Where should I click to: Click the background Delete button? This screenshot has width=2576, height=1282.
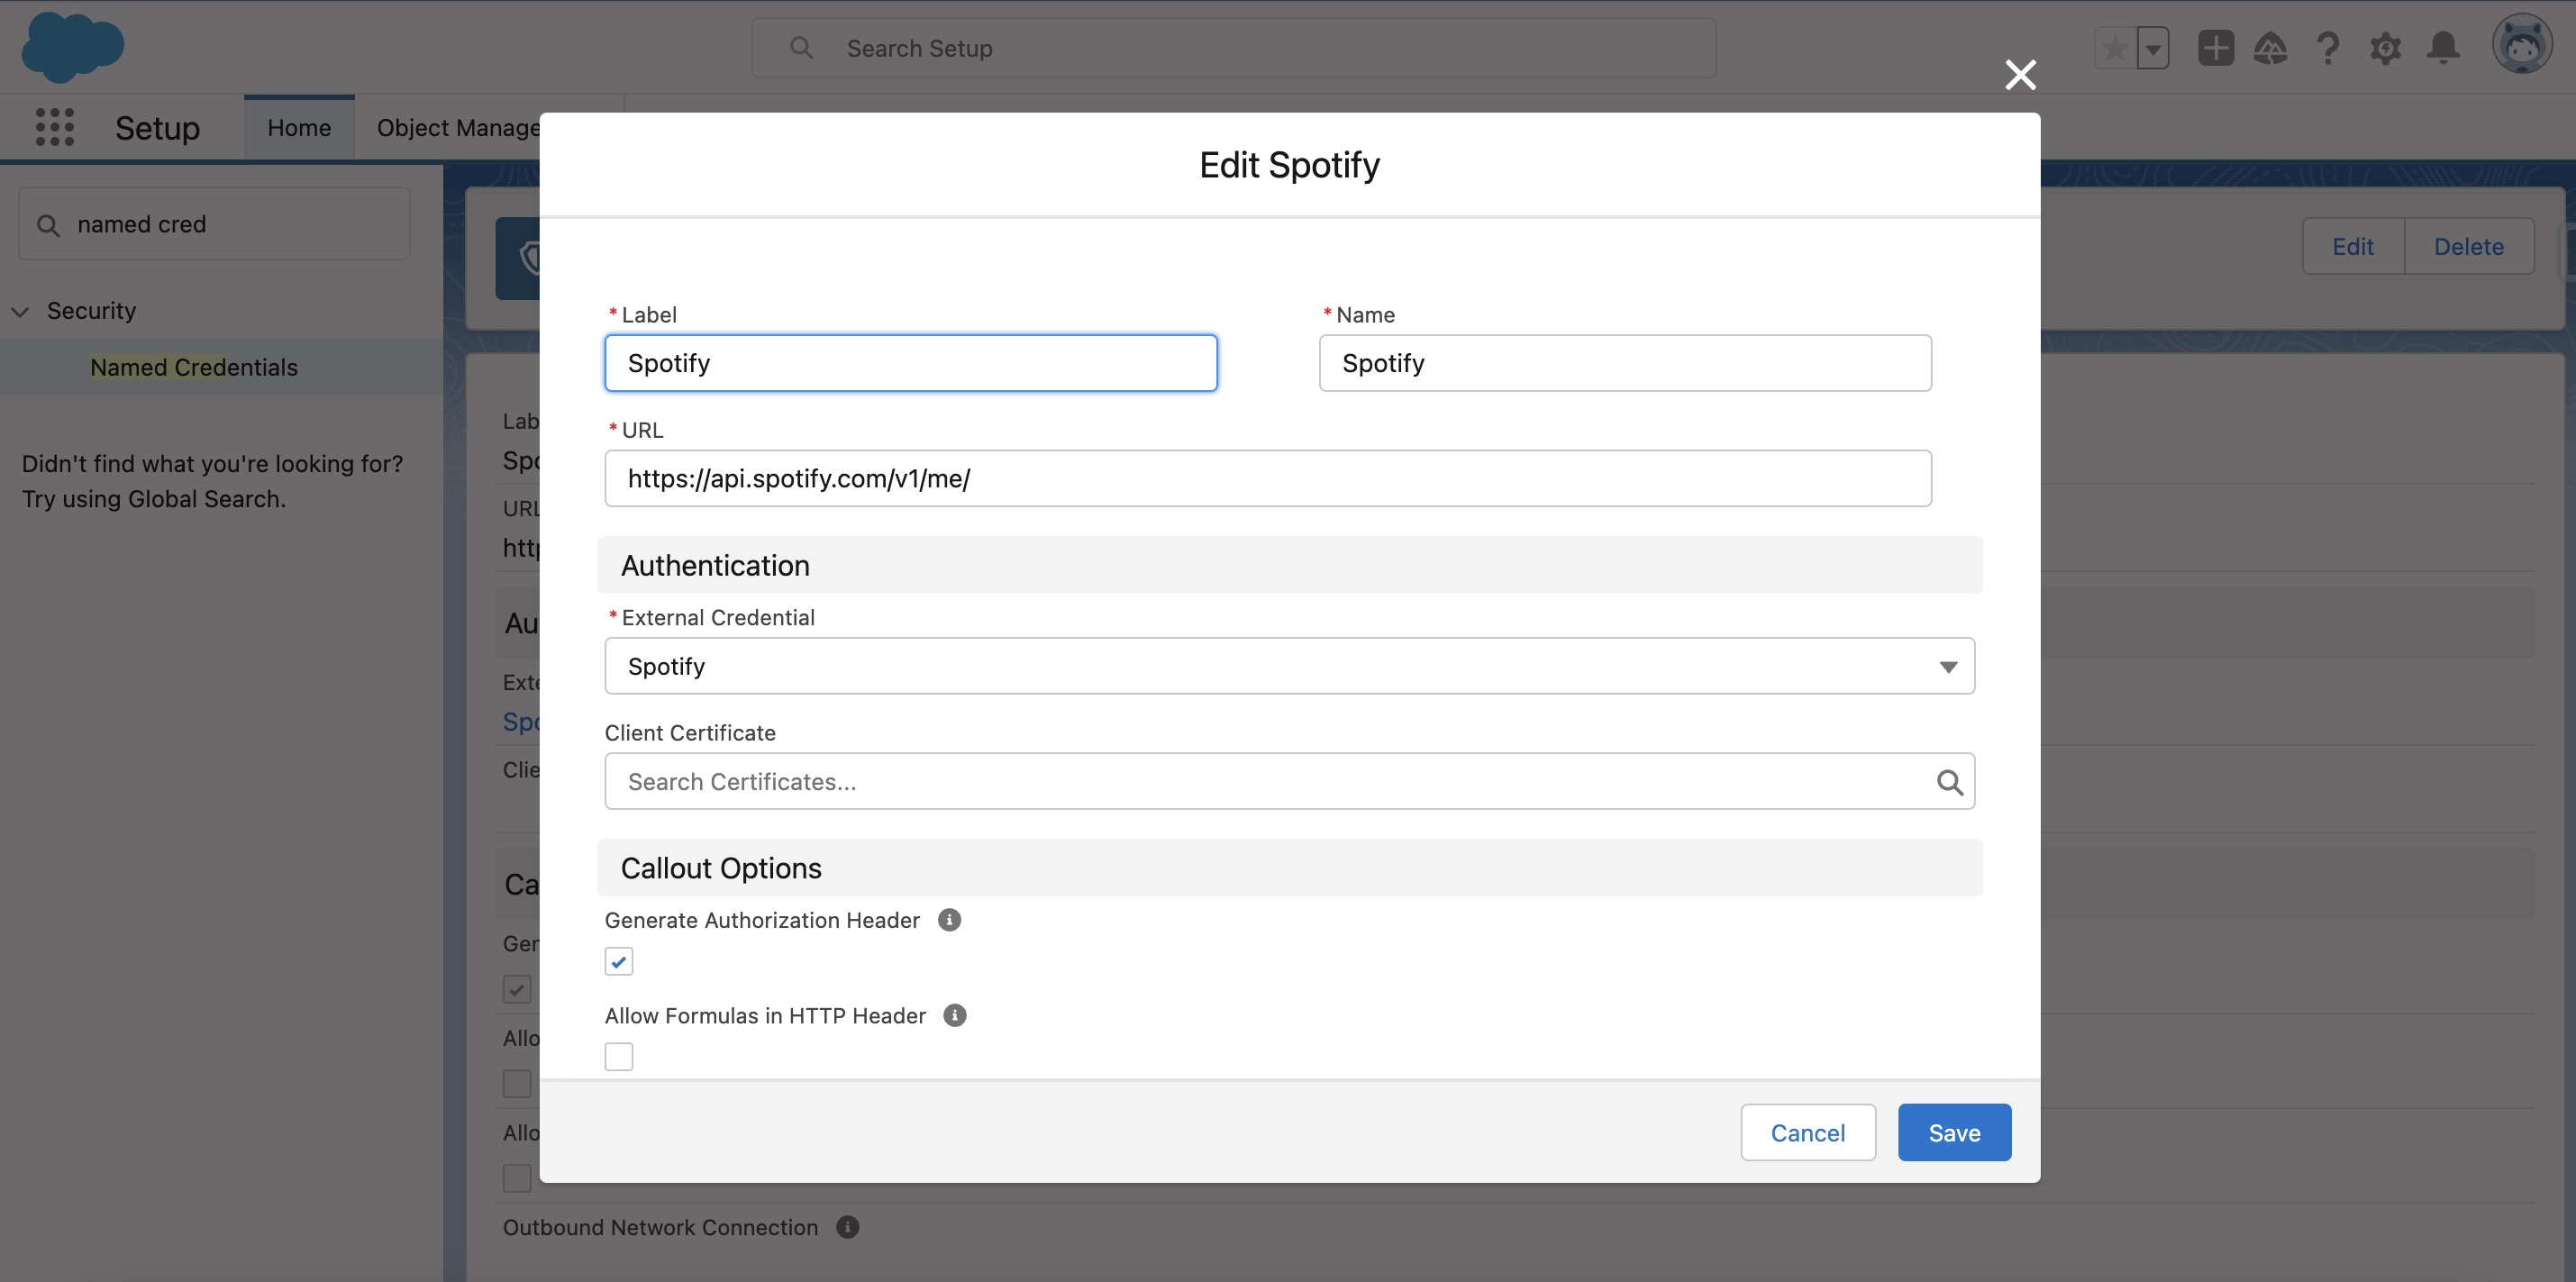tap(2468, 246)
